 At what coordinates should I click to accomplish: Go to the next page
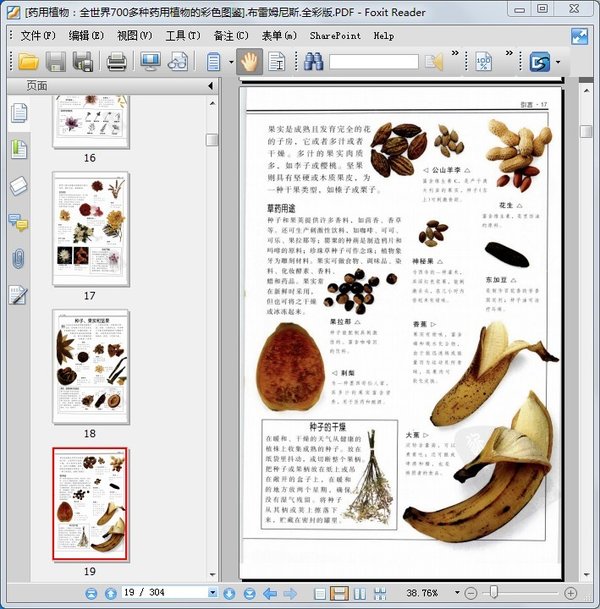pyautogui.click(x=229, y=593)
